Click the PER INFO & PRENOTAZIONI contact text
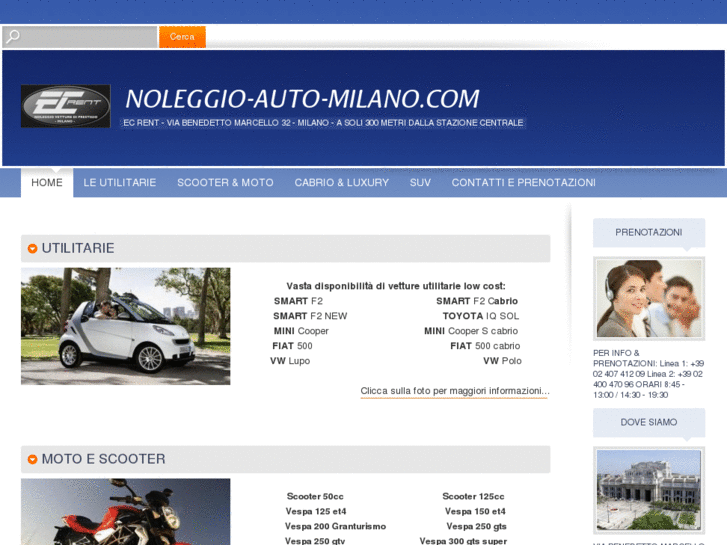The width and height of the screenshot is (727, 545). tap(648, 374)
